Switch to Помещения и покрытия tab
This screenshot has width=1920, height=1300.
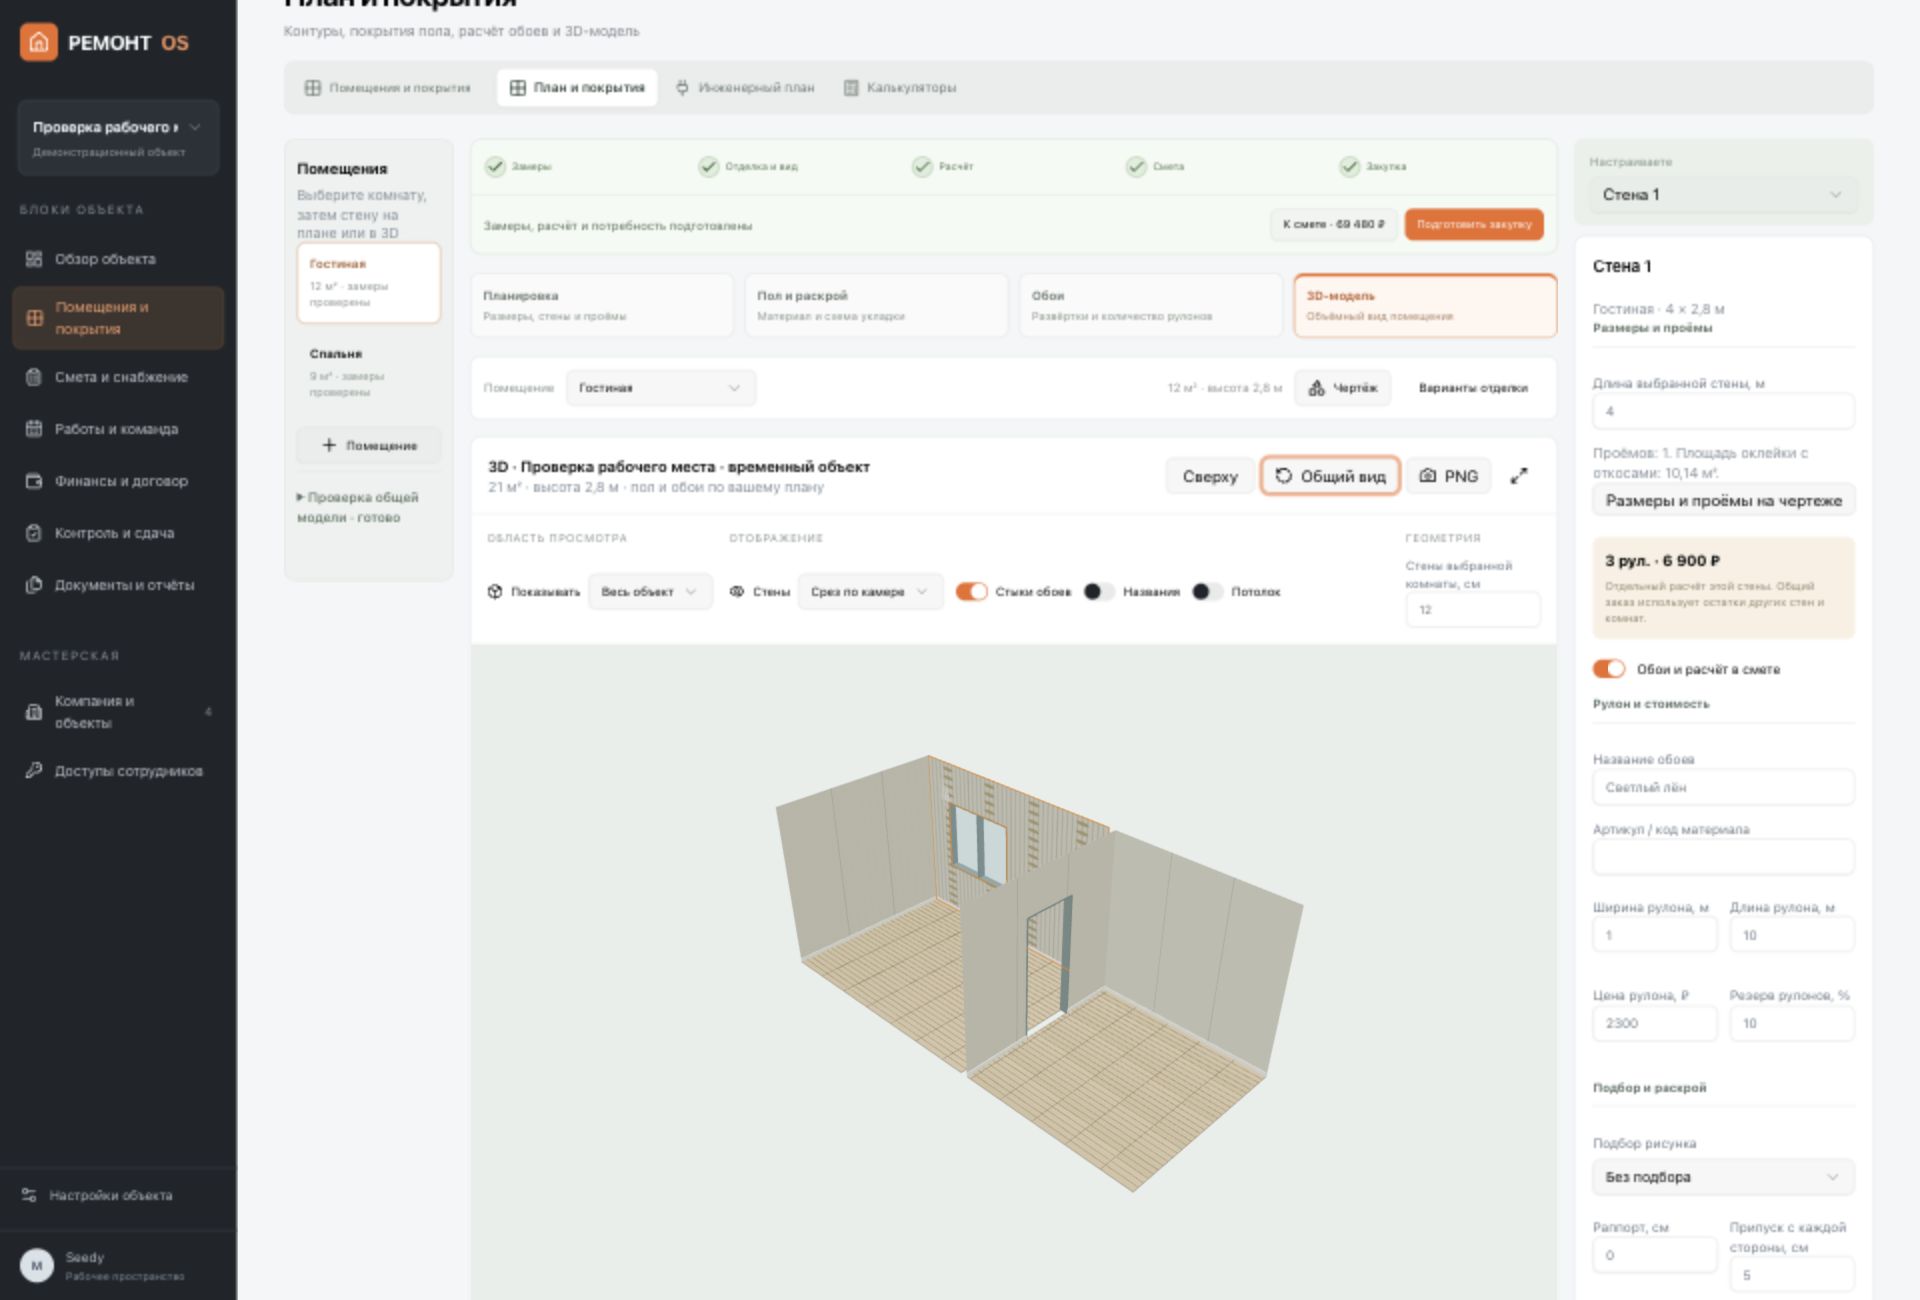[388, 88]
